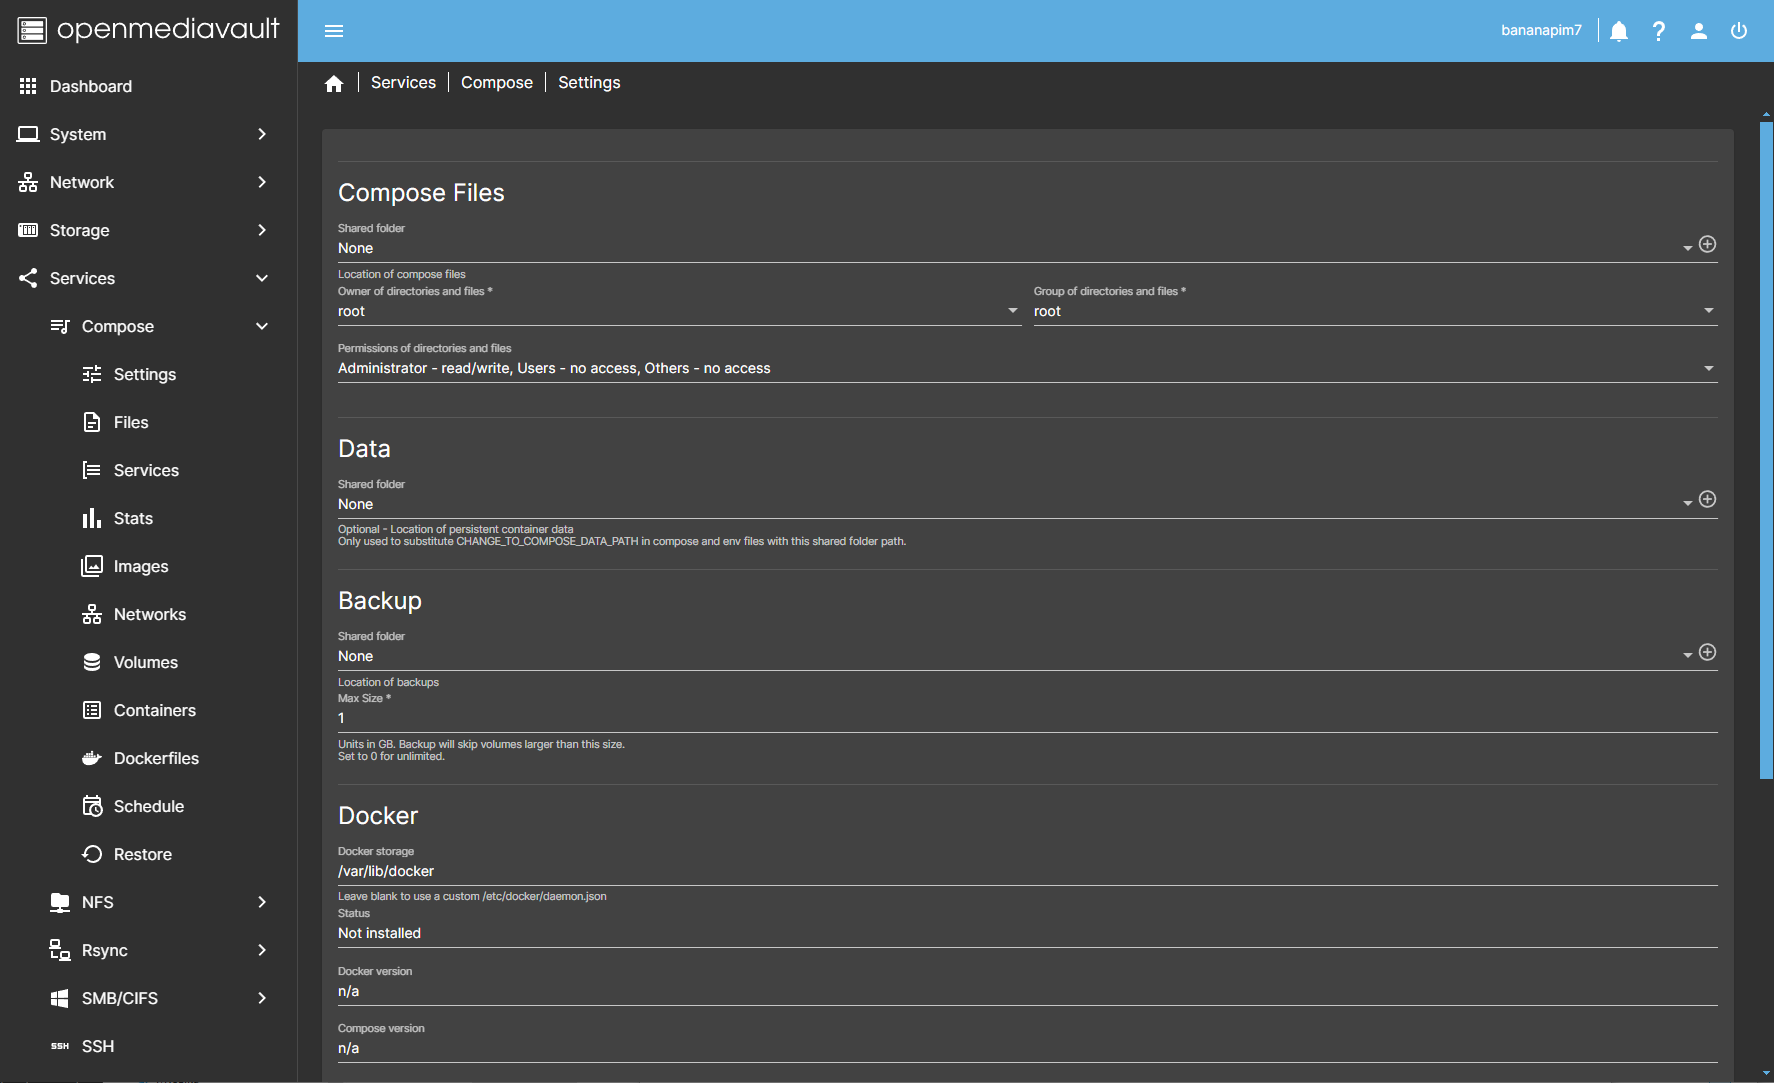Open Compose Files shared folder dropdown
Viewport: 1774px width, 1083px height.
(x=1015, y=248)
